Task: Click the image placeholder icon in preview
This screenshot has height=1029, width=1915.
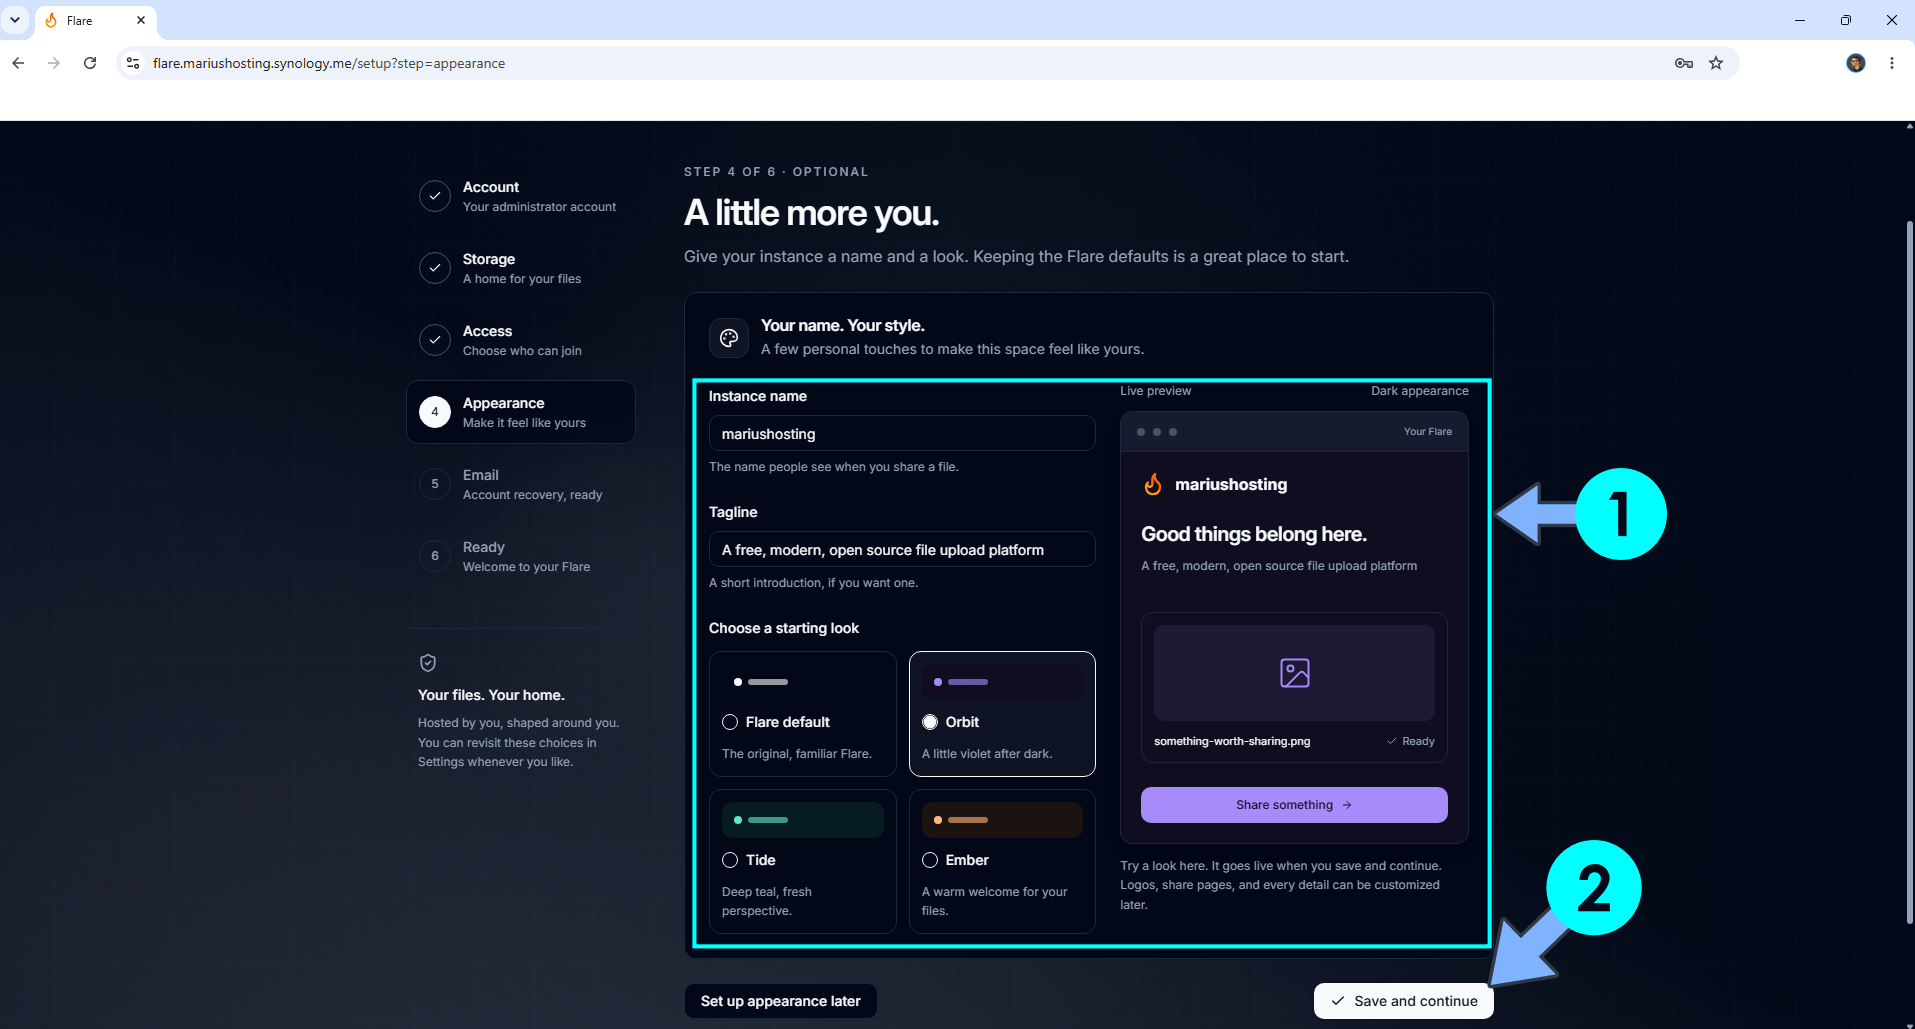Action: coord(1295,673)
